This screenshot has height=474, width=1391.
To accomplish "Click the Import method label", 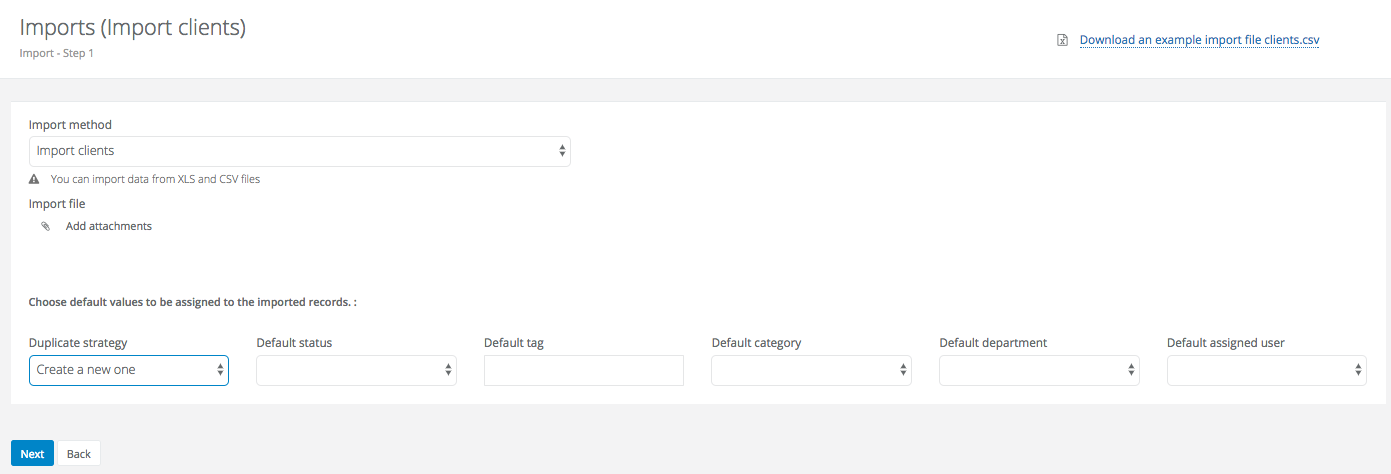I will tap(70, 125).
